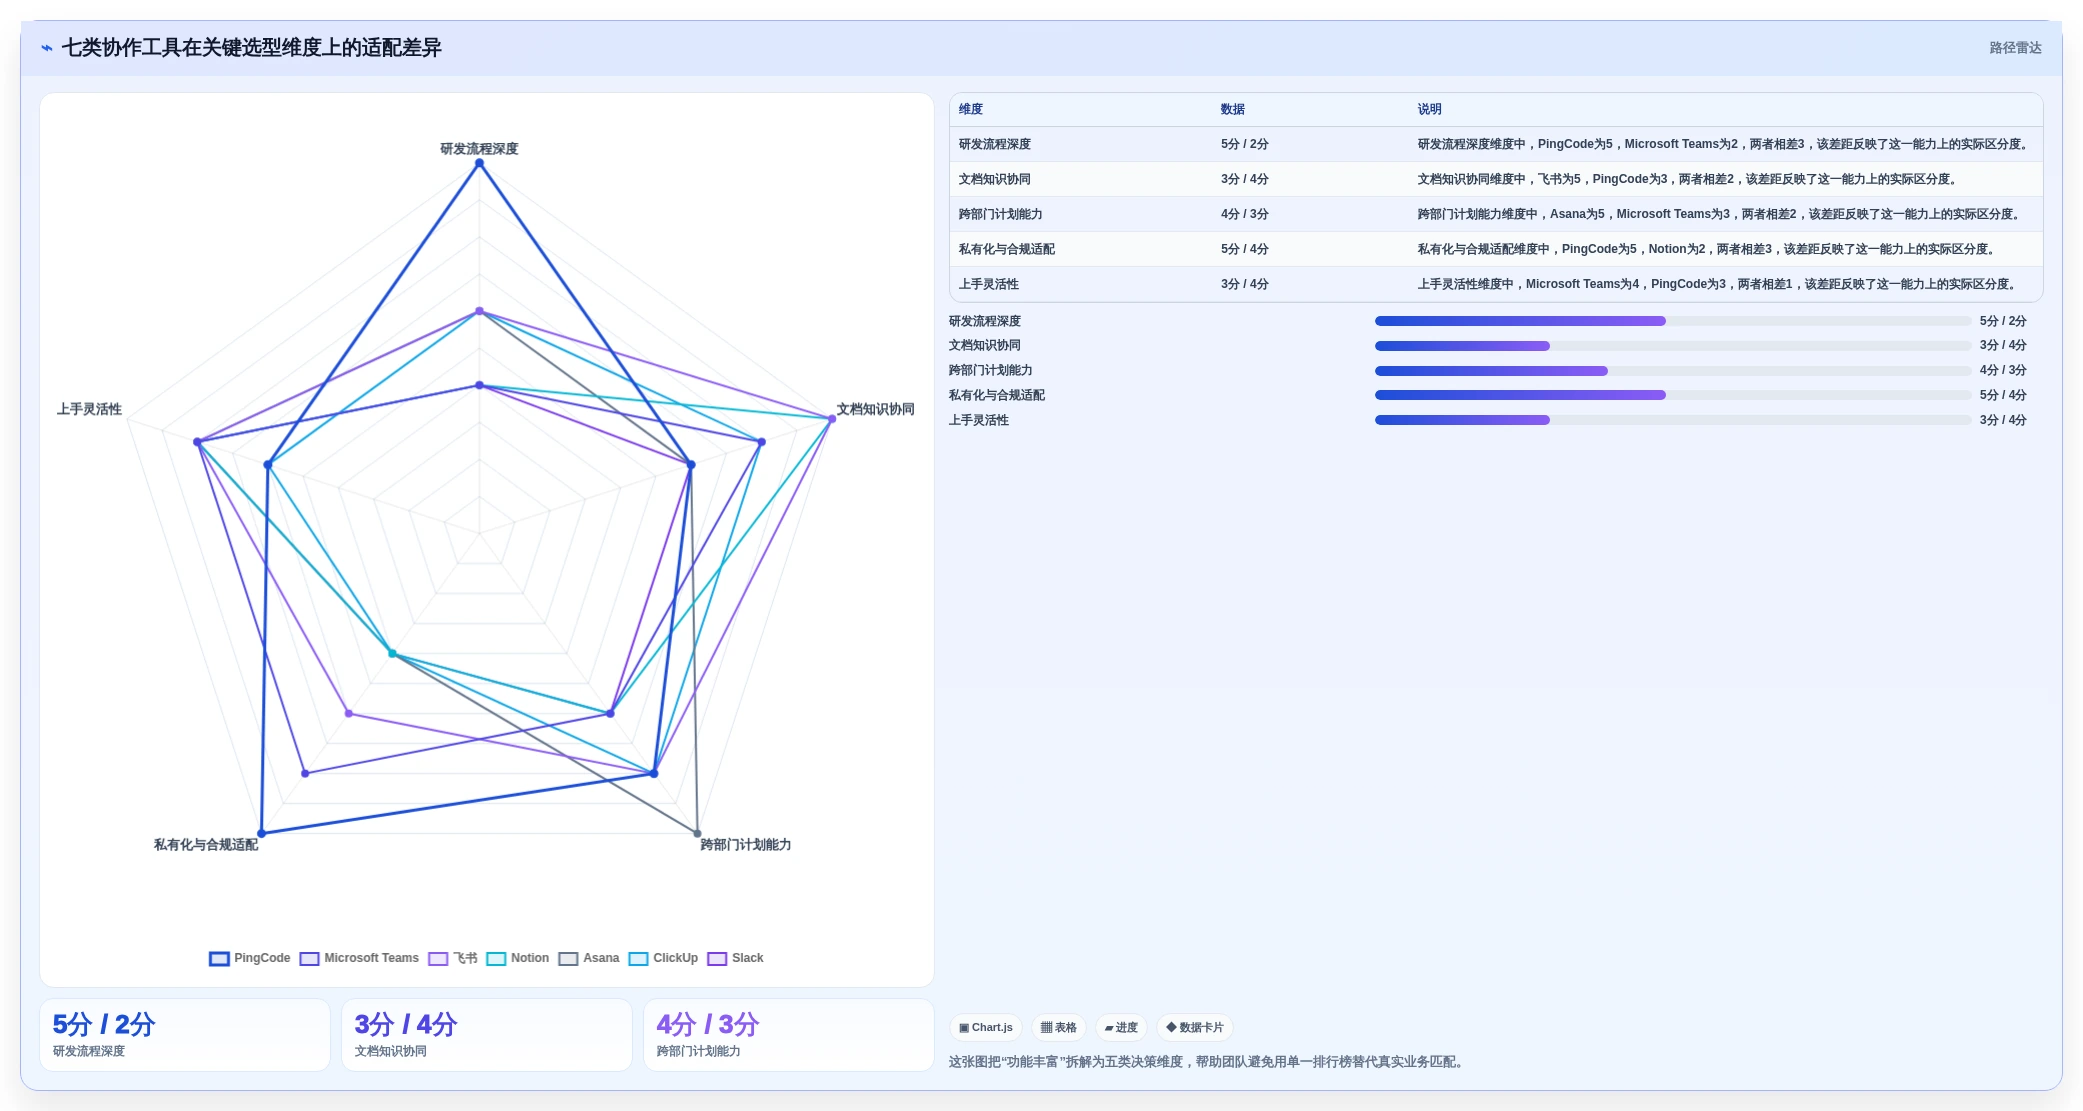
Task: Click the 私有化与合规适配 row description text
Action: [1708, 249]
